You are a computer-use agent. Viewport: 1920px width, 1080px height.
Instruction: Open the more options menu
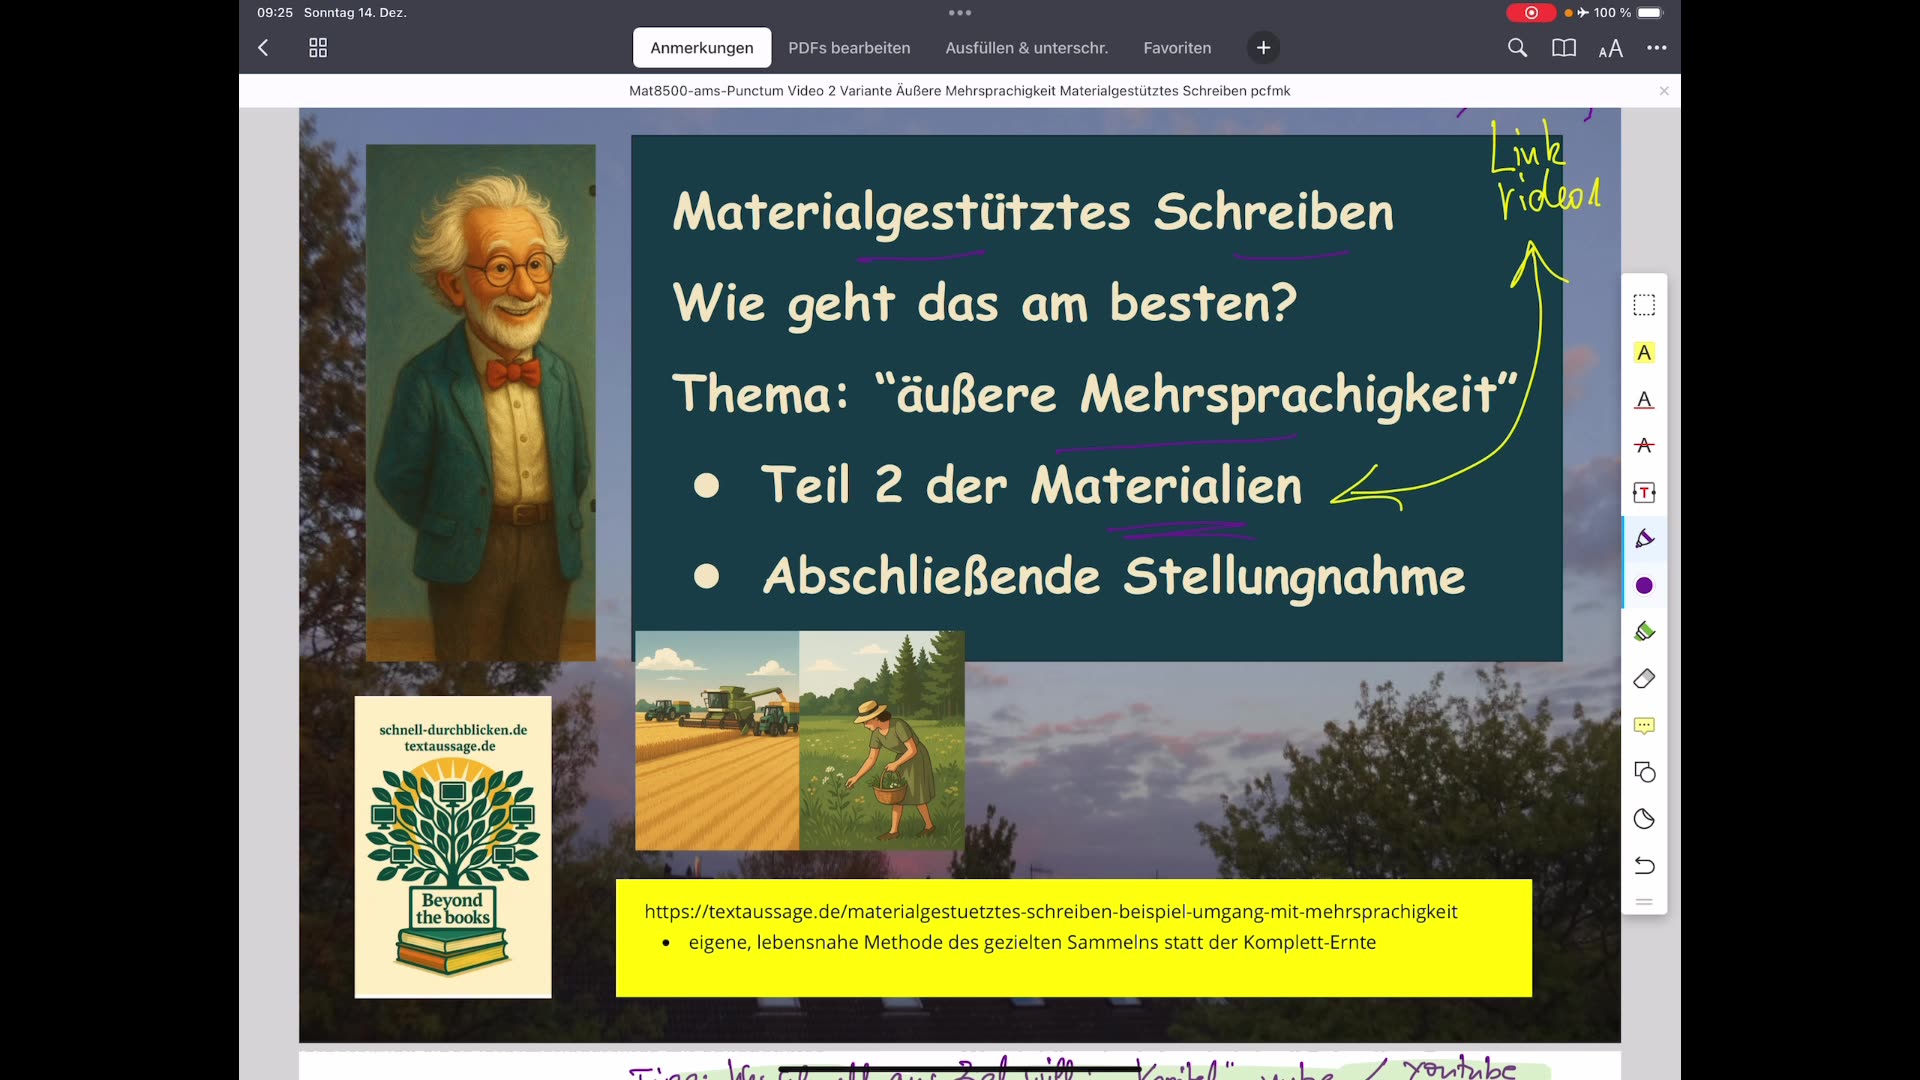(1657, 47)
